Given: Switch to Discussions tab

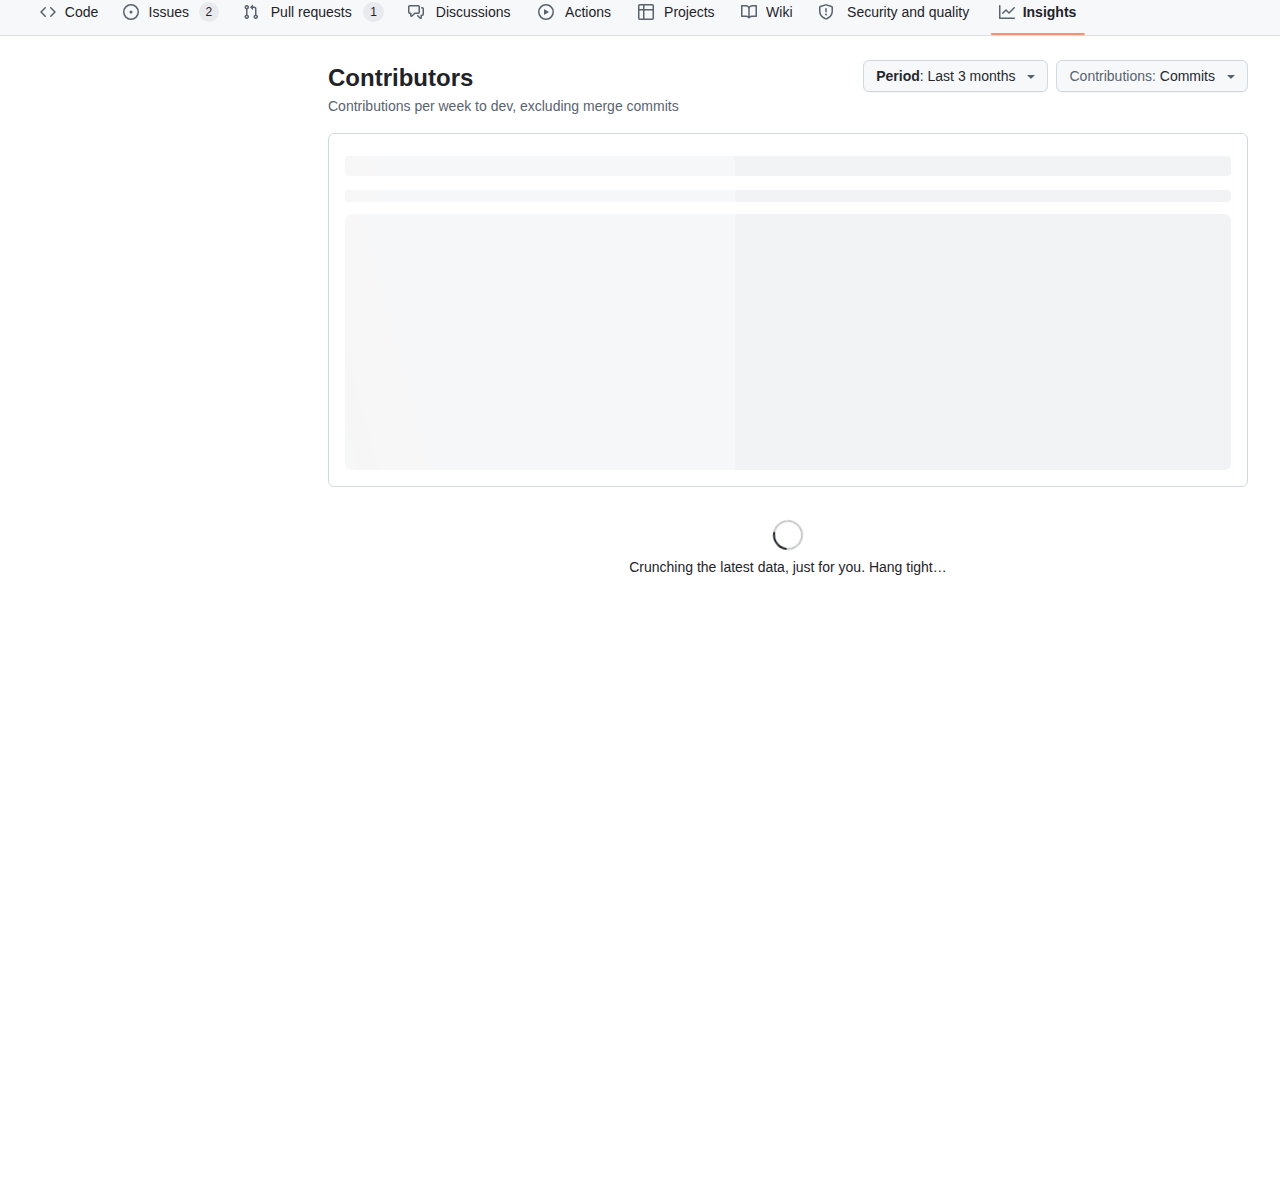Looking at the screenshot, I should 459,12.
